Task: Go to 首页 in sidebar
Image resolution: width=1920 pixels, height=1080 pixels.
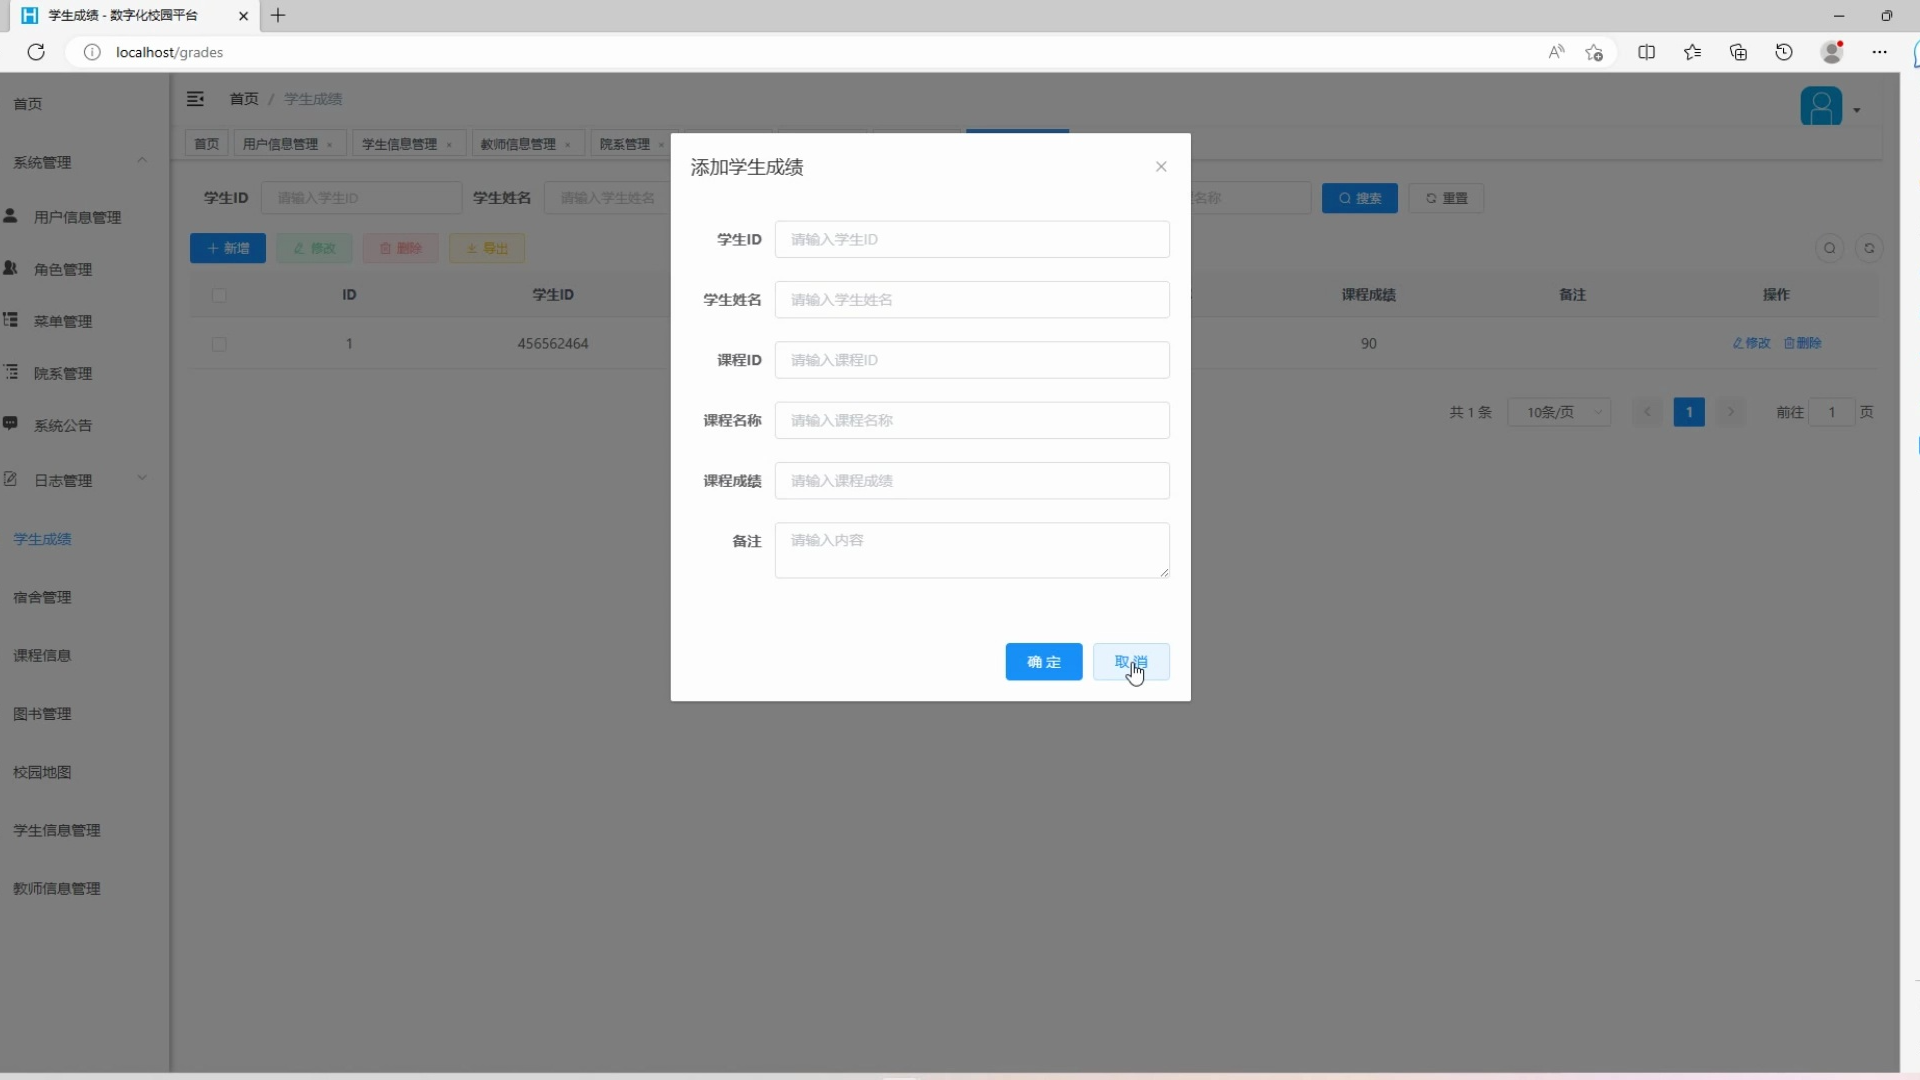Action: [x=28, y=104]
